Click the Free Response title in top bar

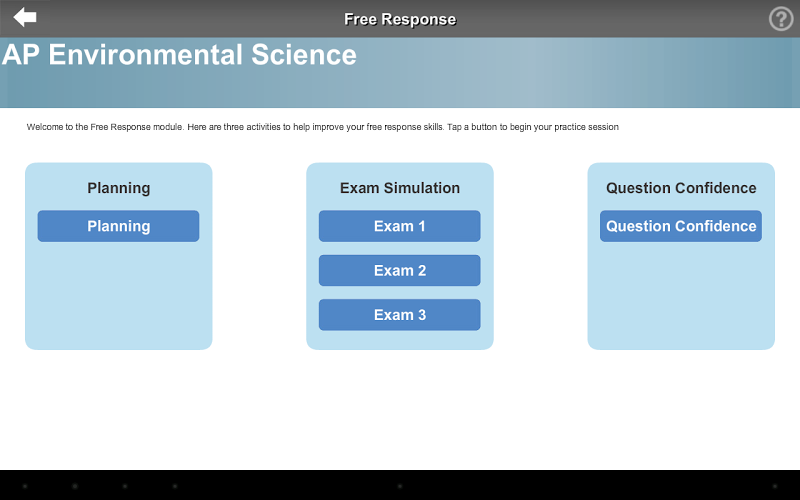(x=400, y=19)
